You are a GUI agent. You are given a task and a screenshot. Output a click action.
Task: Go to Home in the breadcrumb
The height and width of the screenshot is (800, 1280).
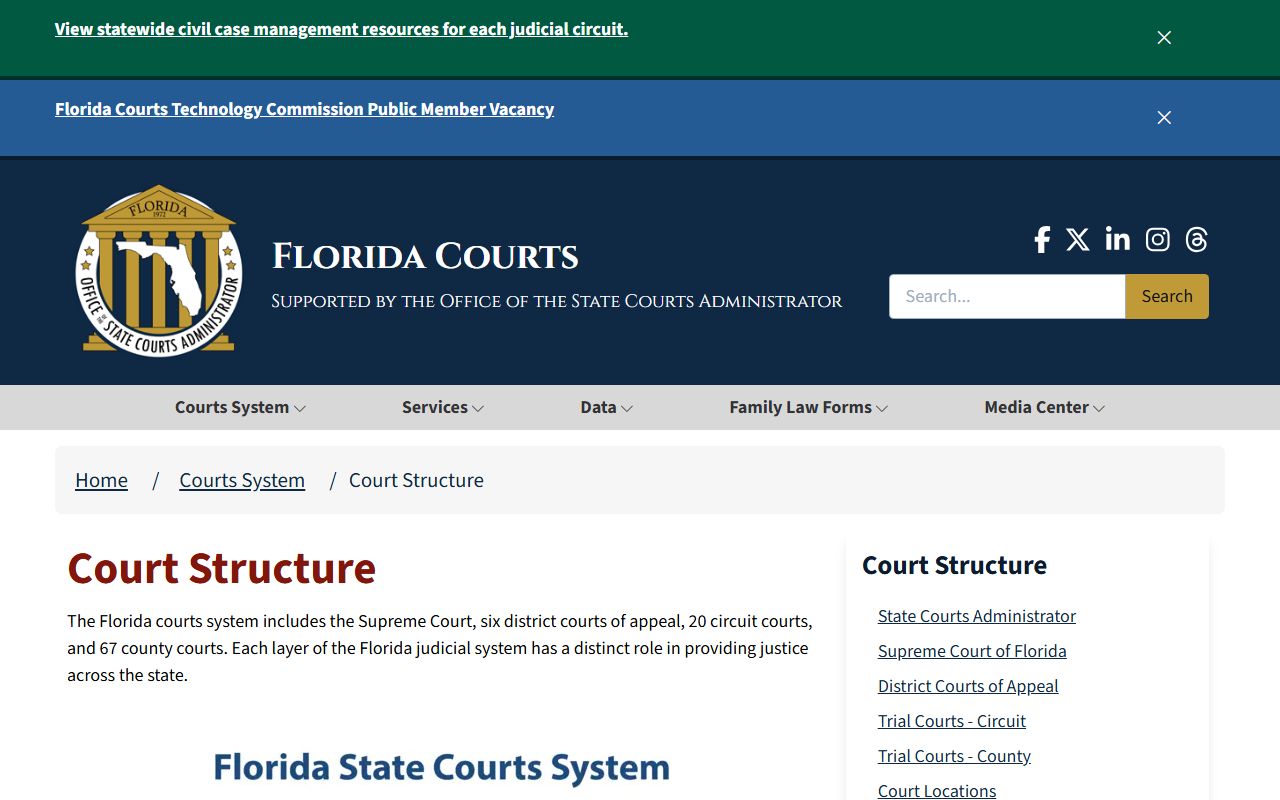(102, 480)
